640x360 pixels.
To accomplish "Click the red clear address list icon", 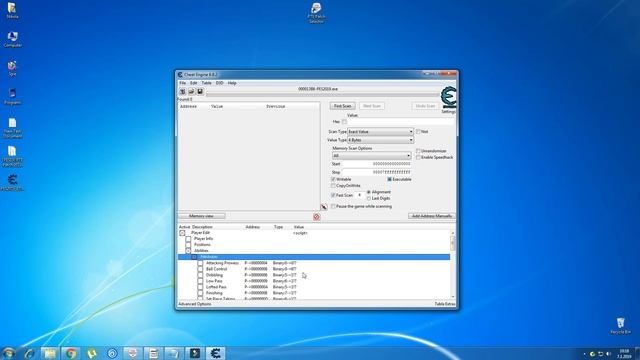I will 316,217.
